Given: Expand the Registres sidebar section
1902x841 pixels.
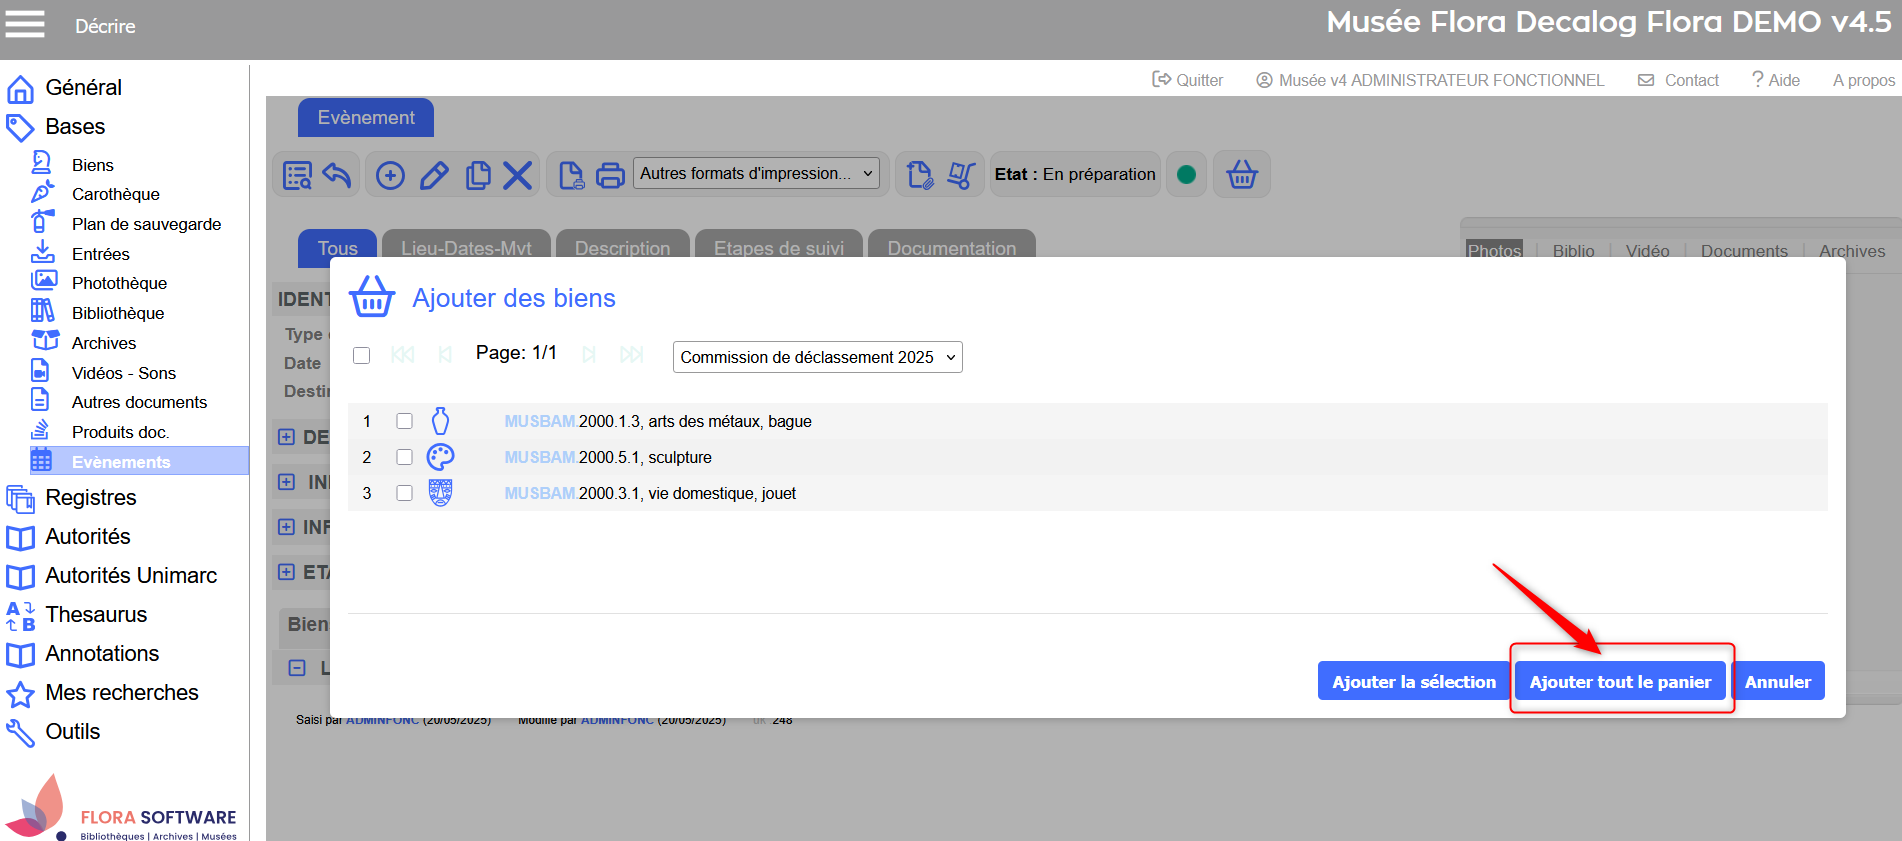Looking at the screenshot, I should coord(90,497).
